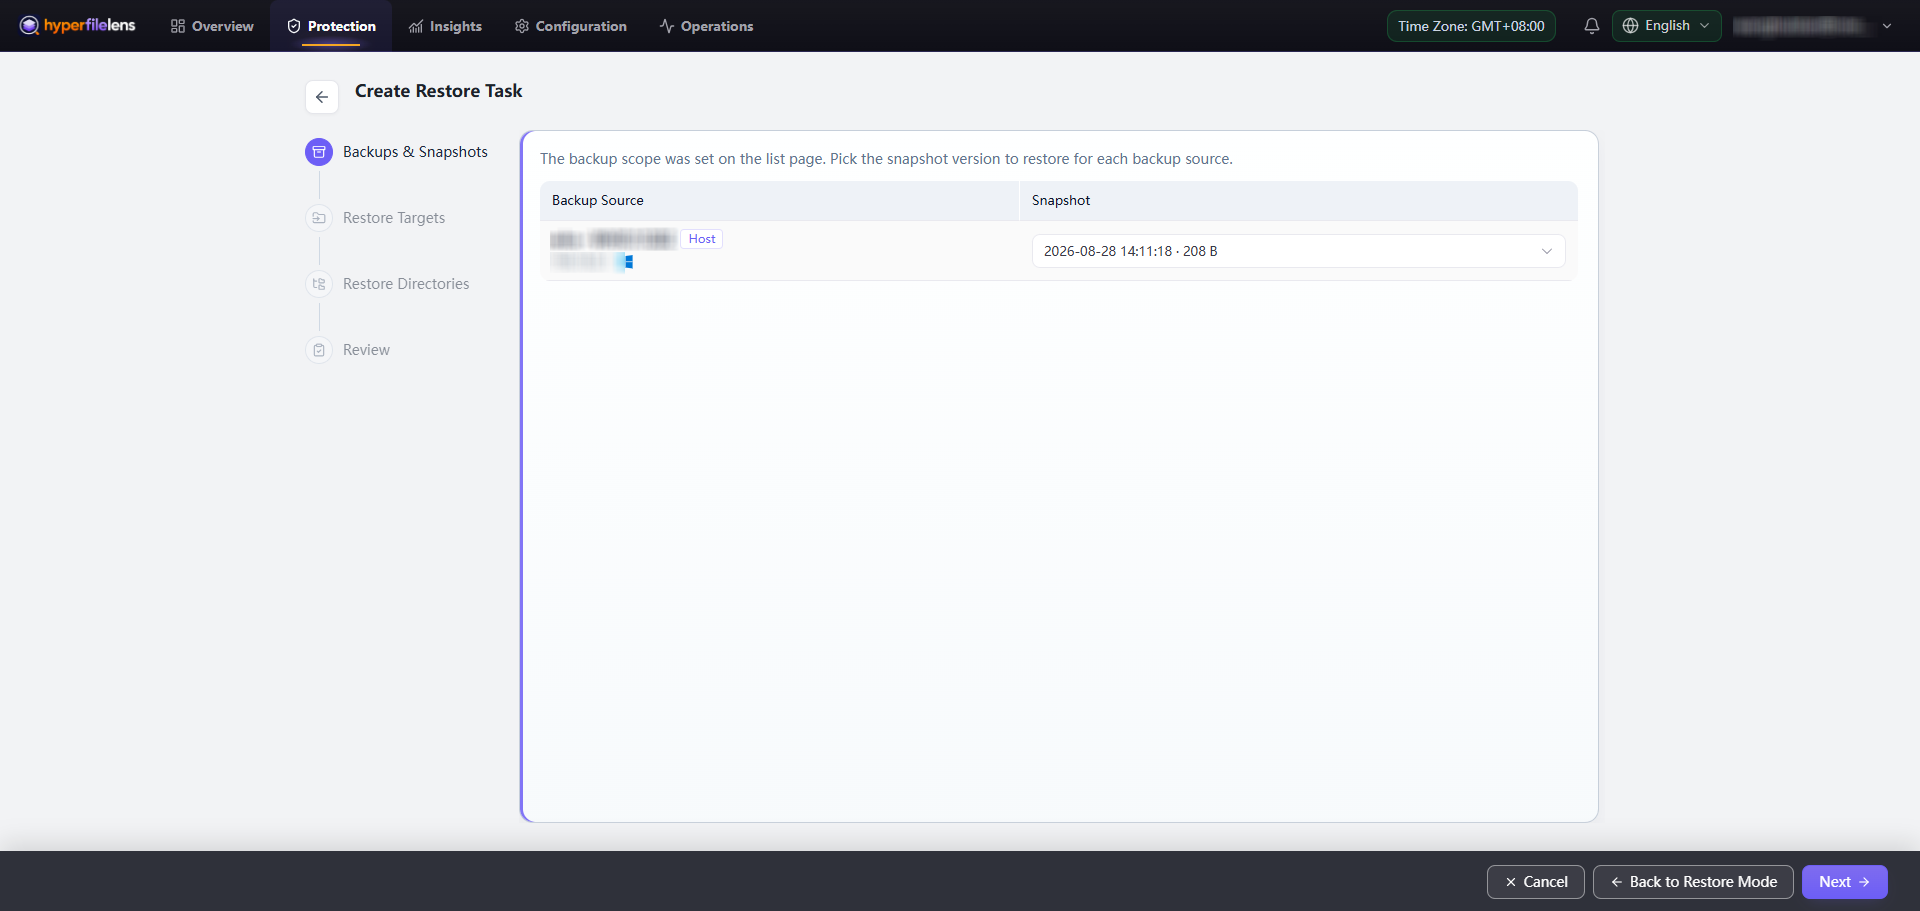This screenshot has height=911, width=1920.
Task: Open the snapshot version dropdown
Action: click(x=1298, y=251)
